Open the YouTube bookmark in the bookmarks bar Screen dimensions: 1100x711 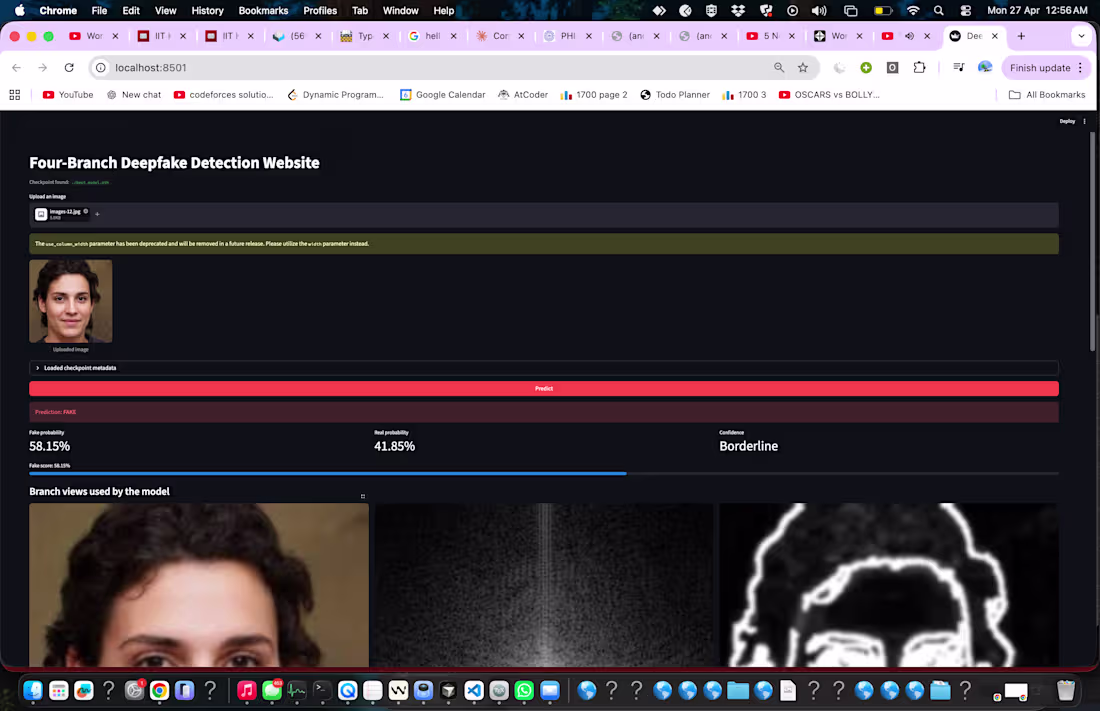[x=67, y=94]
